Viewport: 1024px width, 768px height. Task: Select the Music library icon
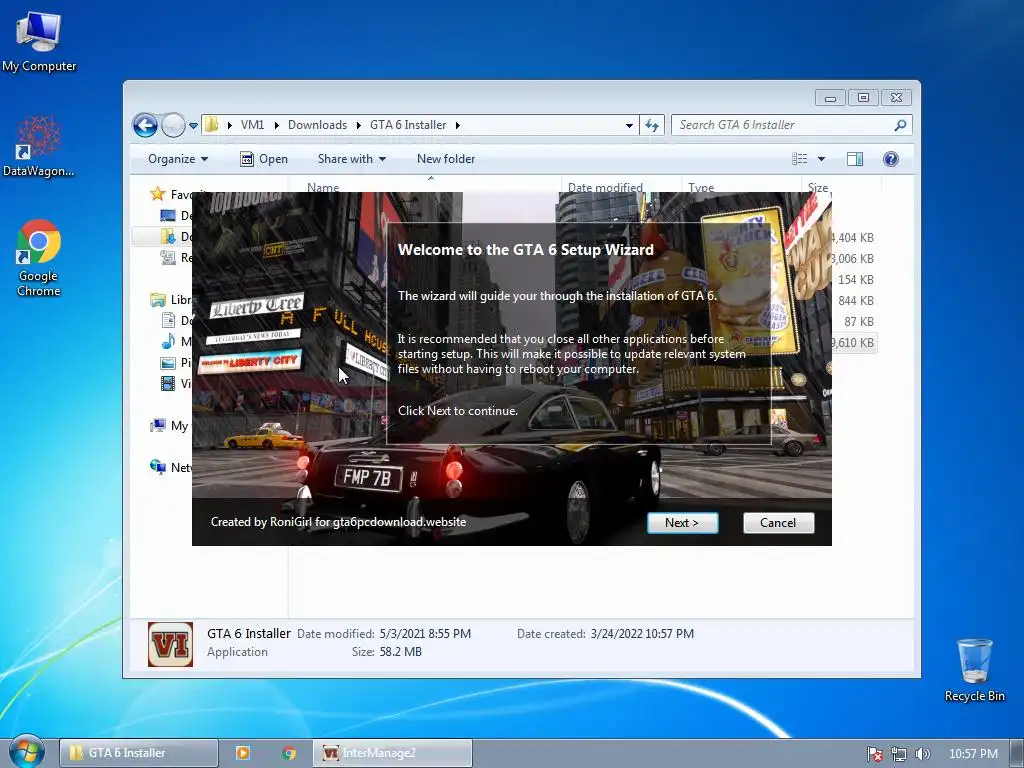click(168, 342)
